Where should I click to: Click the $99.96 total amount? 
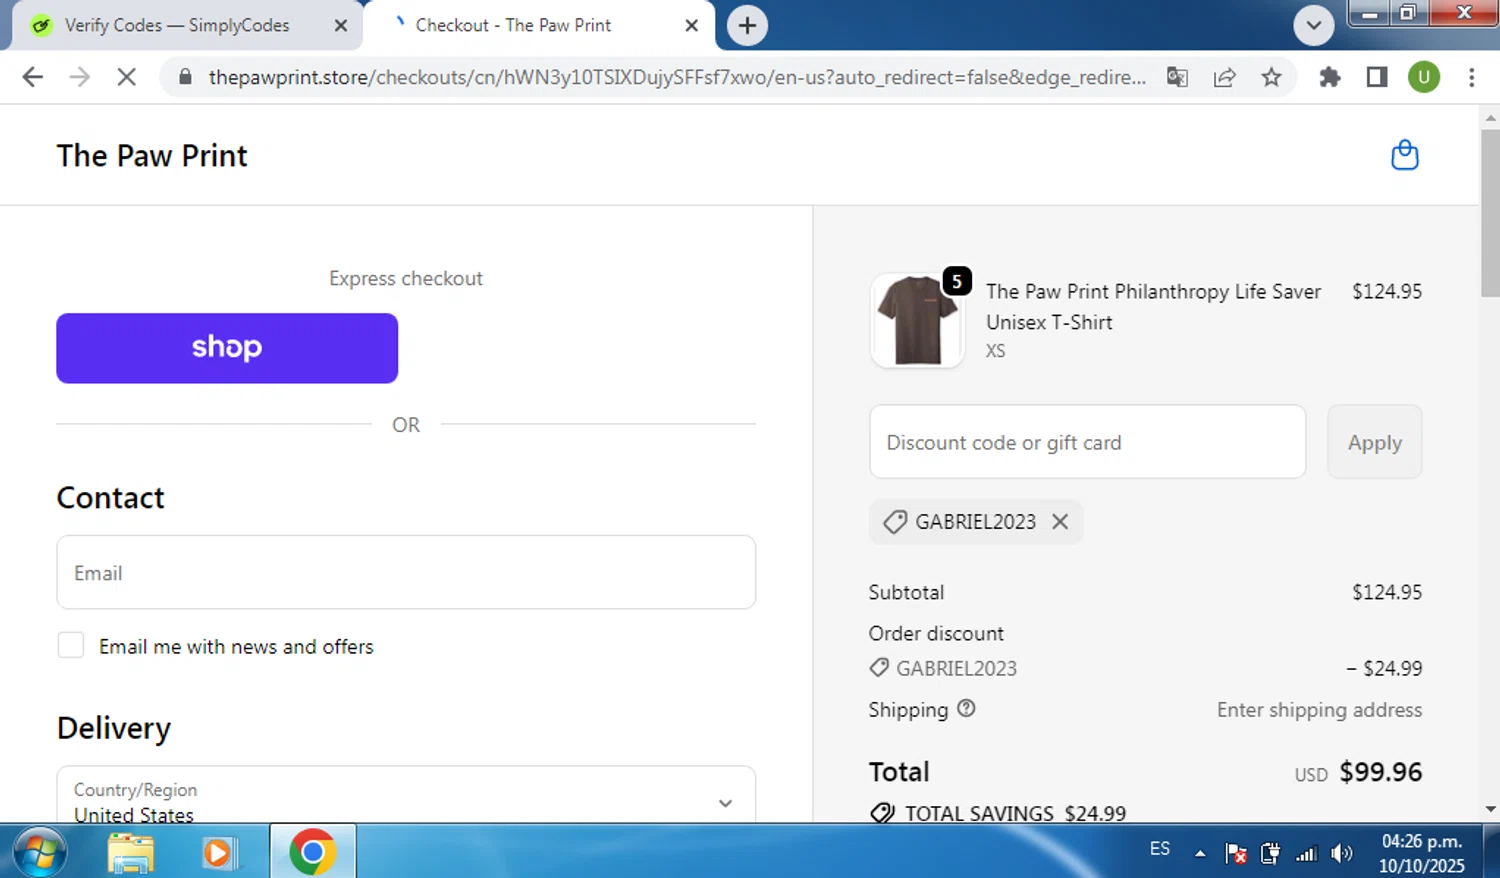click(1380, 772)
